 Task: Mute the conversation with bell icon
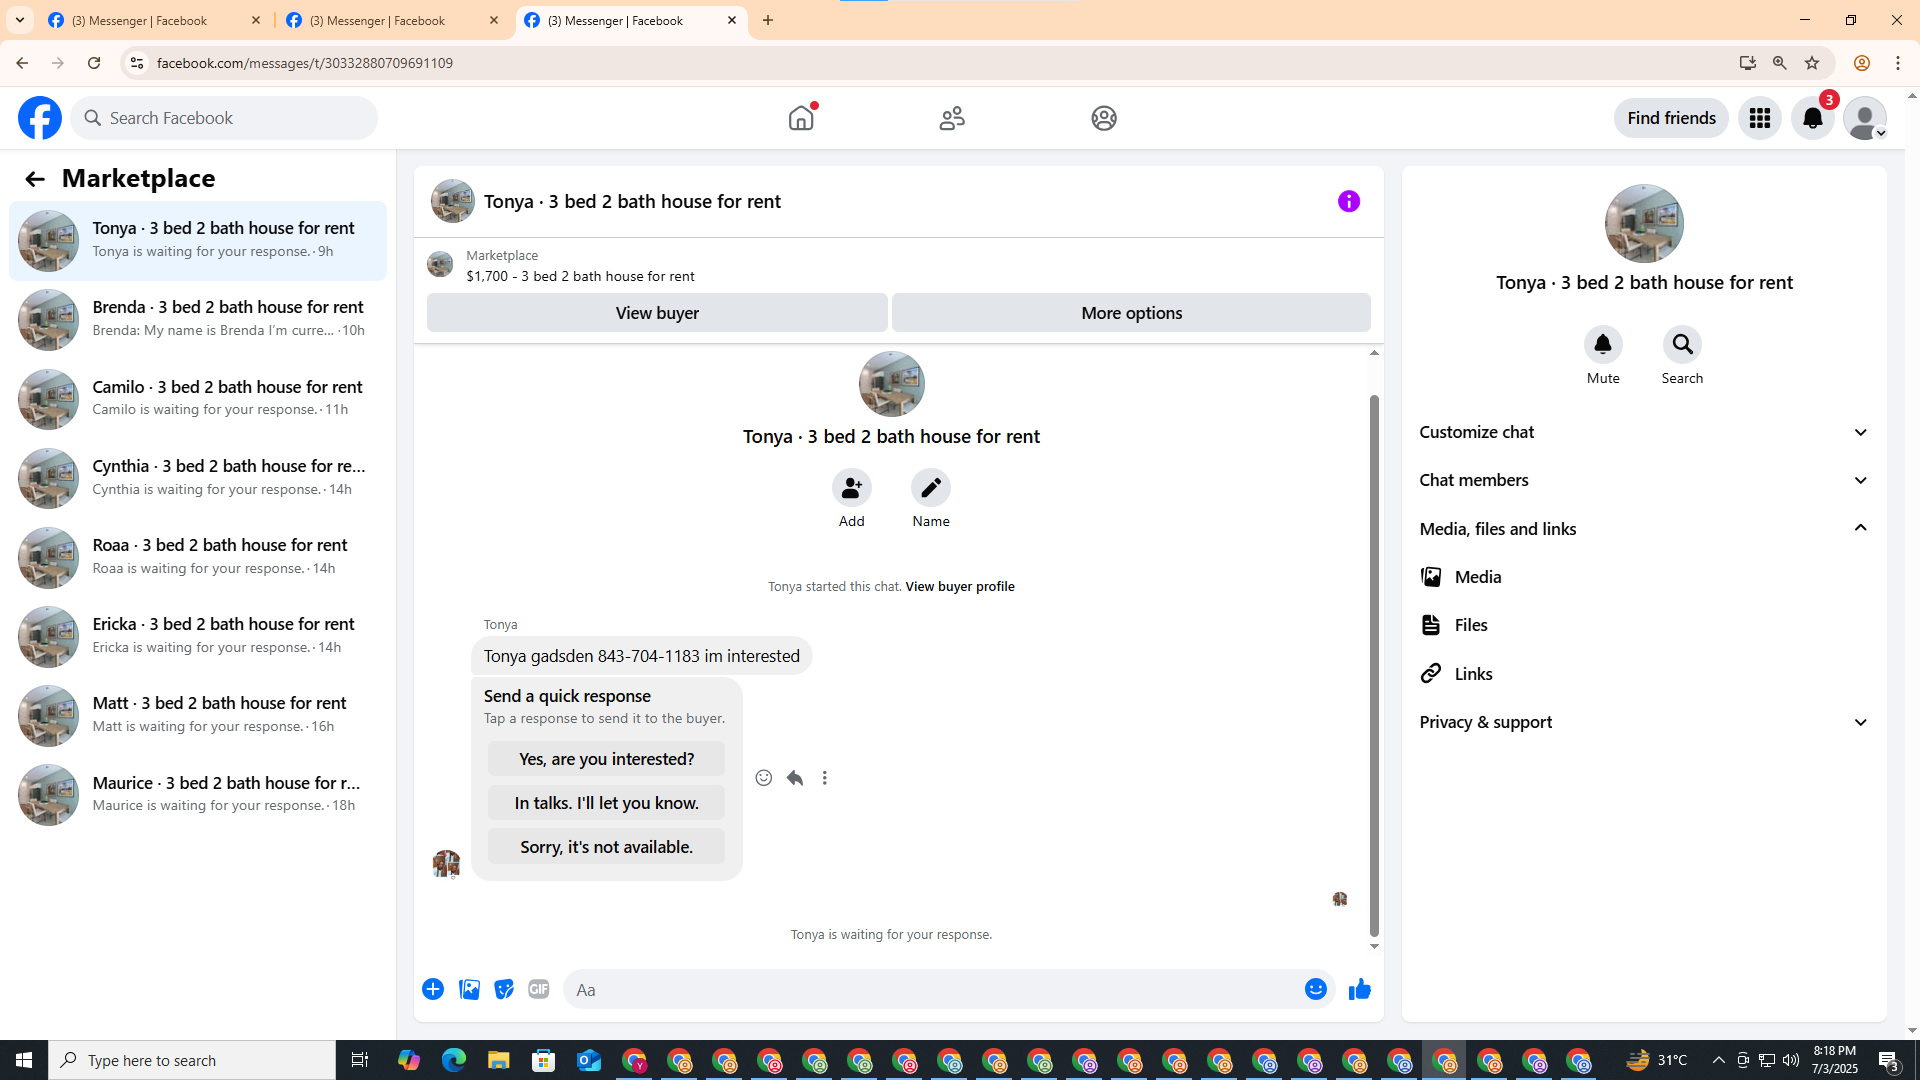(x=1602, y=345)
